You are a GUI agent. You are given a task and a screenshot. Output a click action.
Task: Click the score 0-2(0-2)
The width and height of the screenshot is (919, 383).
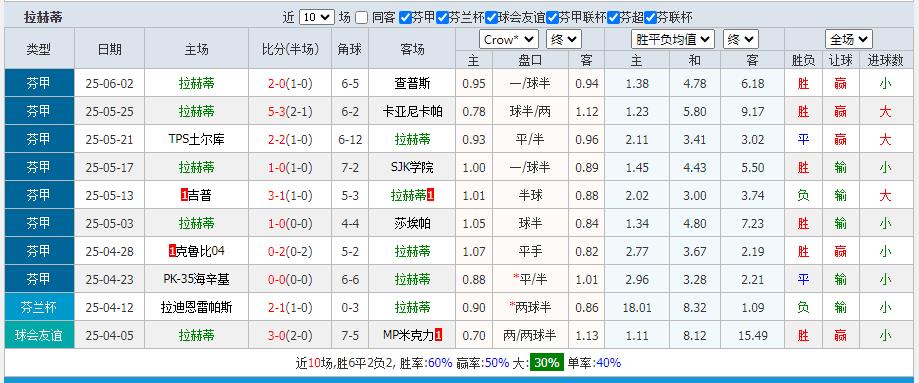(x=290, y=252)
